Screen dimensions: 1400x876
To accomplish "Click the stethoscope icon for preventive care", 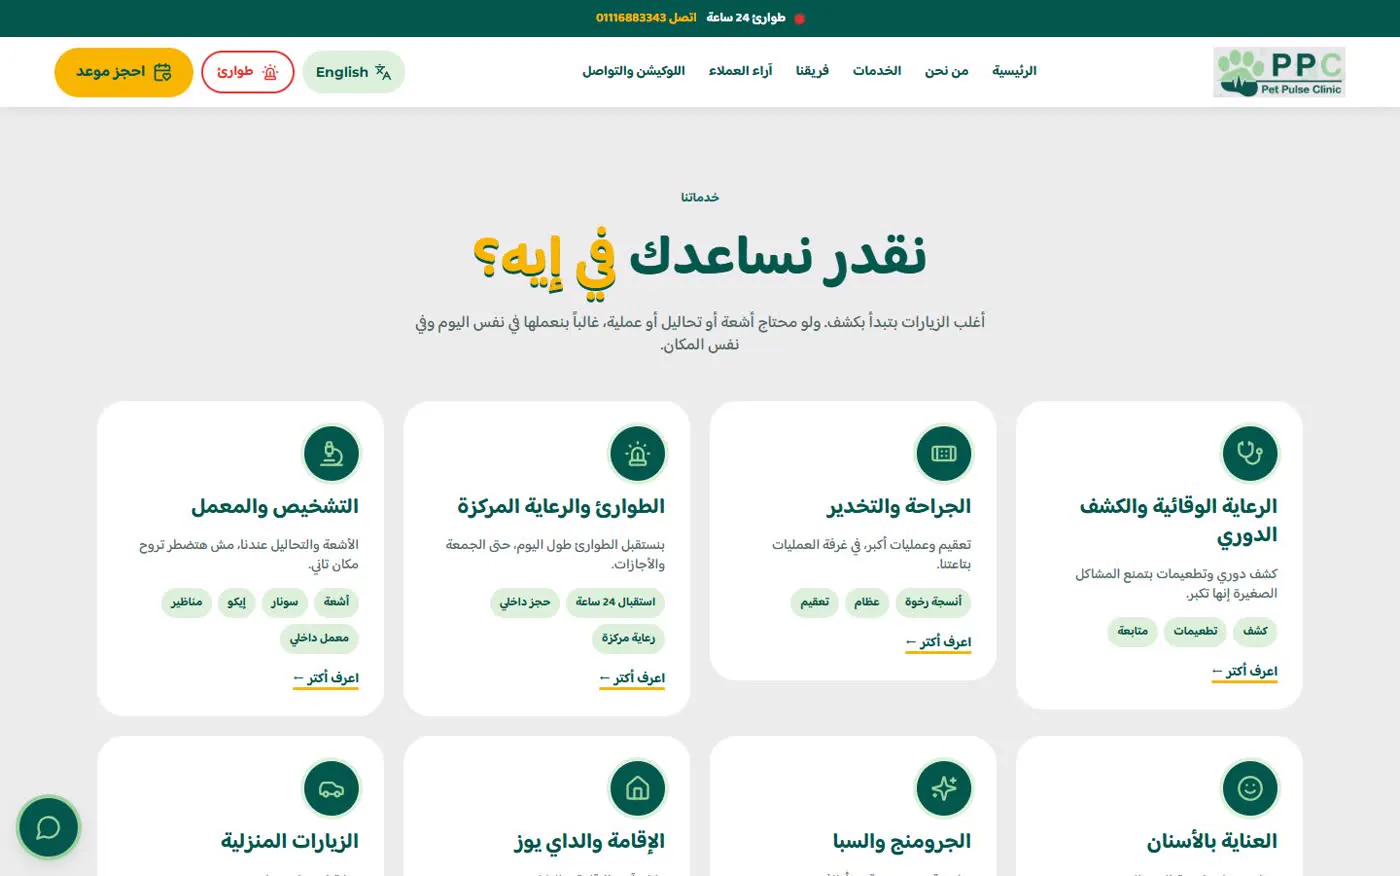I will (x=1249, y=453).
